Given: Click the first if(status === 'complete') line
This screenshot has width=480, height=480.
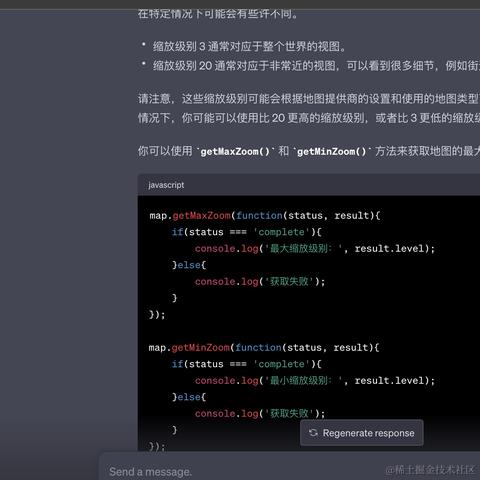Looking at the screenshot, I should (246, 232).
